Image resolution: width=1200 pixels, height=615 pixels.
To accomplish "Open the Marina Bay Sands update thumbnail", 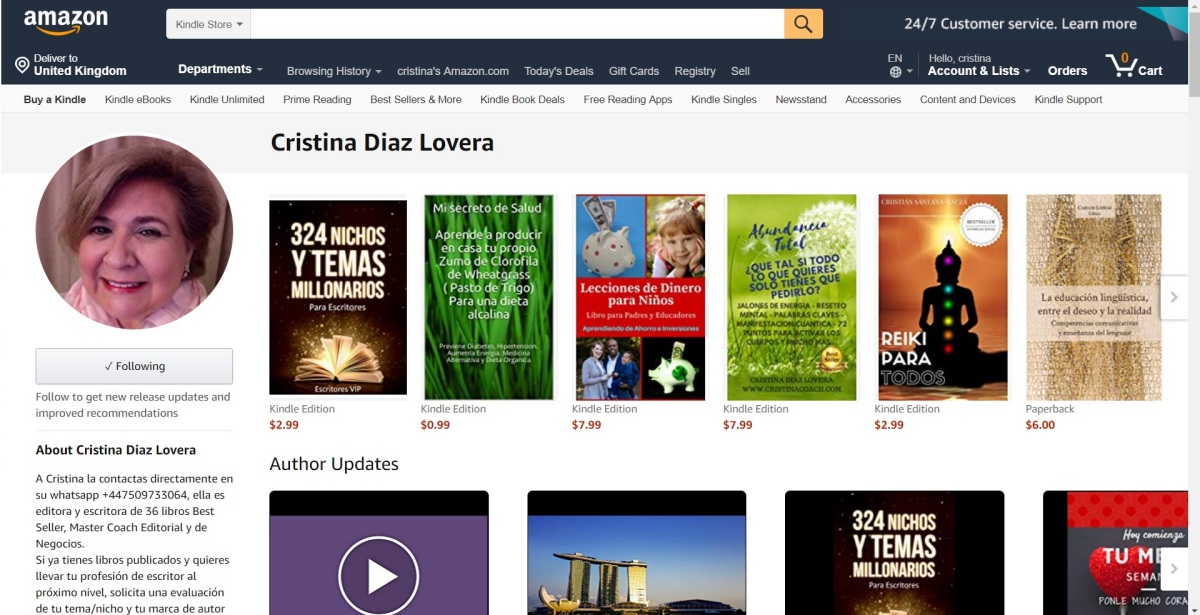I will [637, 553].
